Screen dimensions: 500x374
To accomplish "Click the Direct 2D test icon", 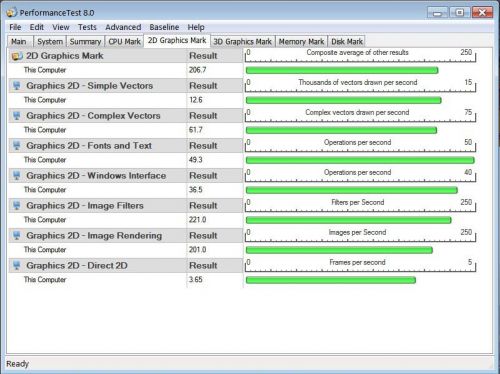I will click(17, 266).
